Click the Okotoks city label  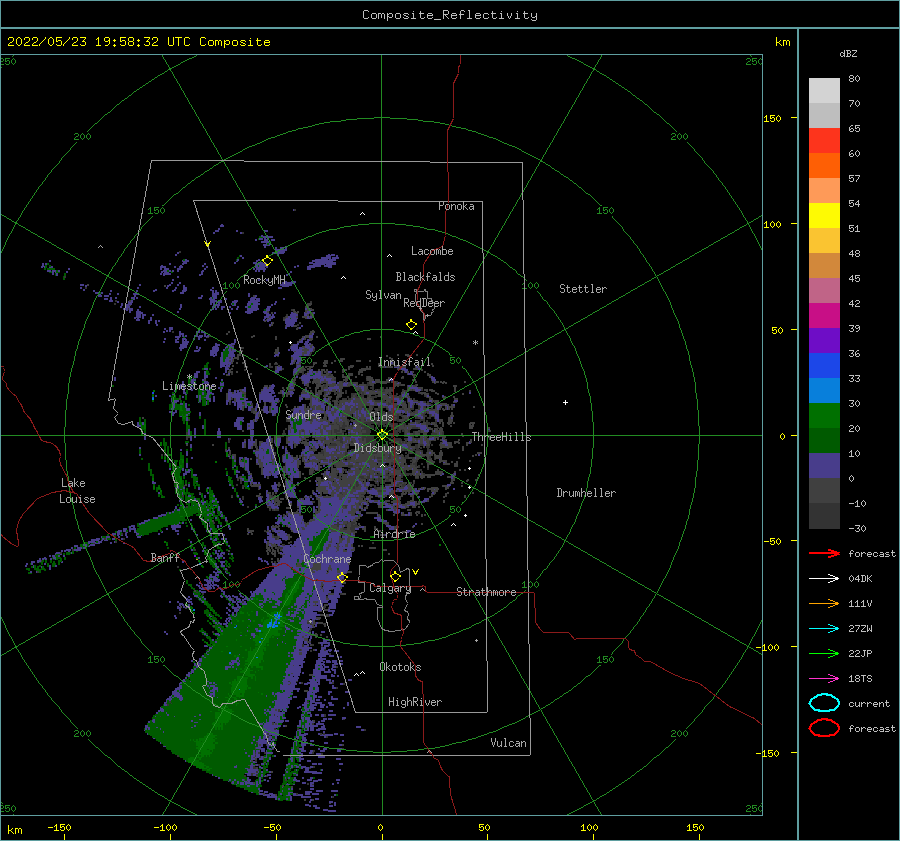(x=400, y=667)
